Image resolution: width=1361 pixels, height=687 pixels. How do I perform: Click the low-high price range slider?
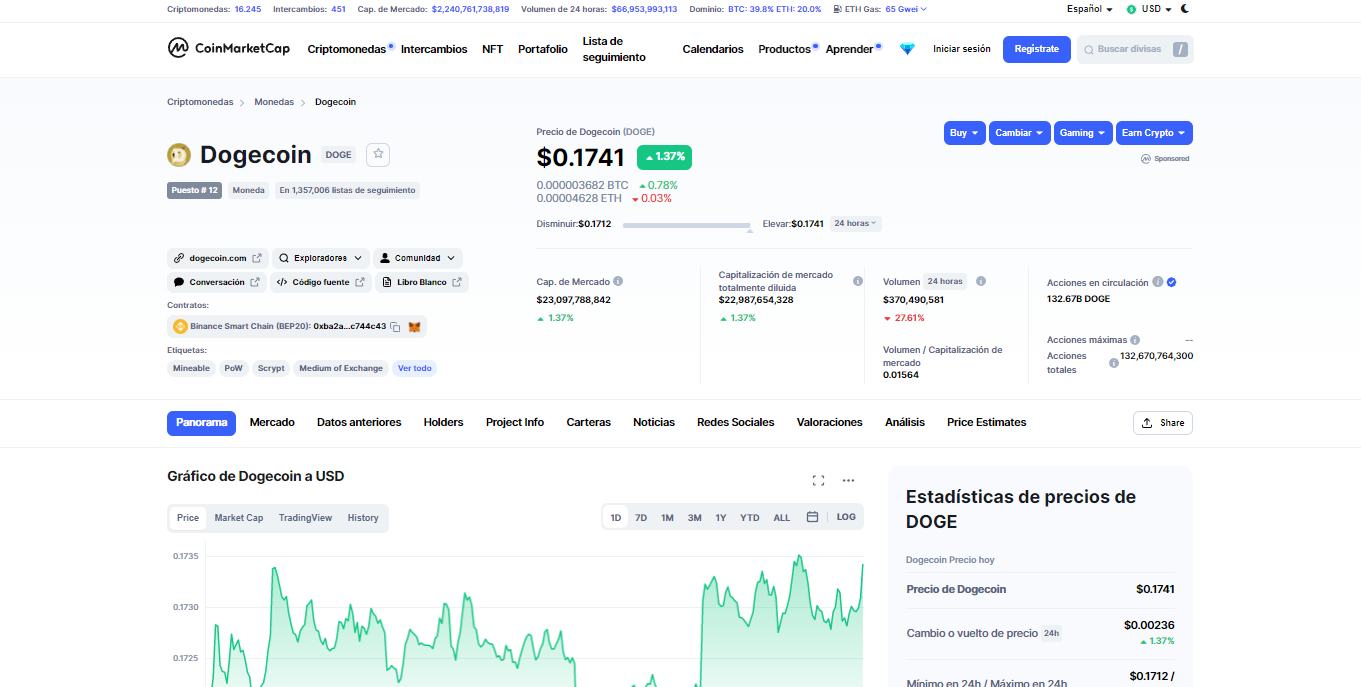pyautogui.click(x=687, y=225)
